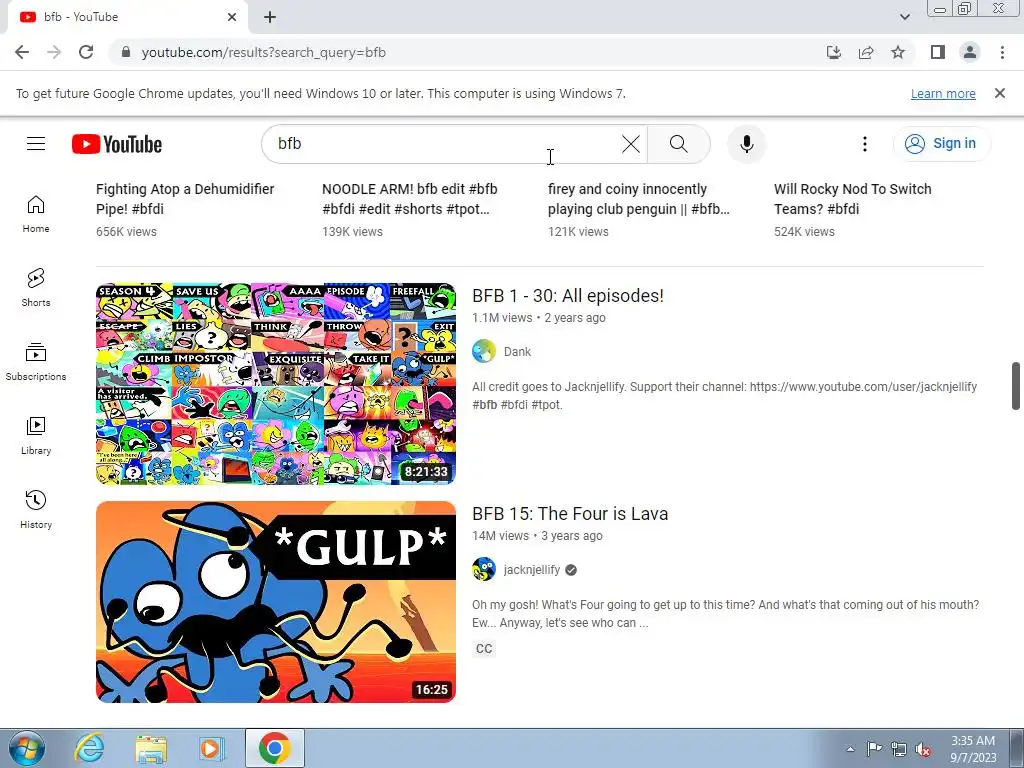The image size is (1024, 768).
Task: Click the YouTube logo
Action: (117, 144)
